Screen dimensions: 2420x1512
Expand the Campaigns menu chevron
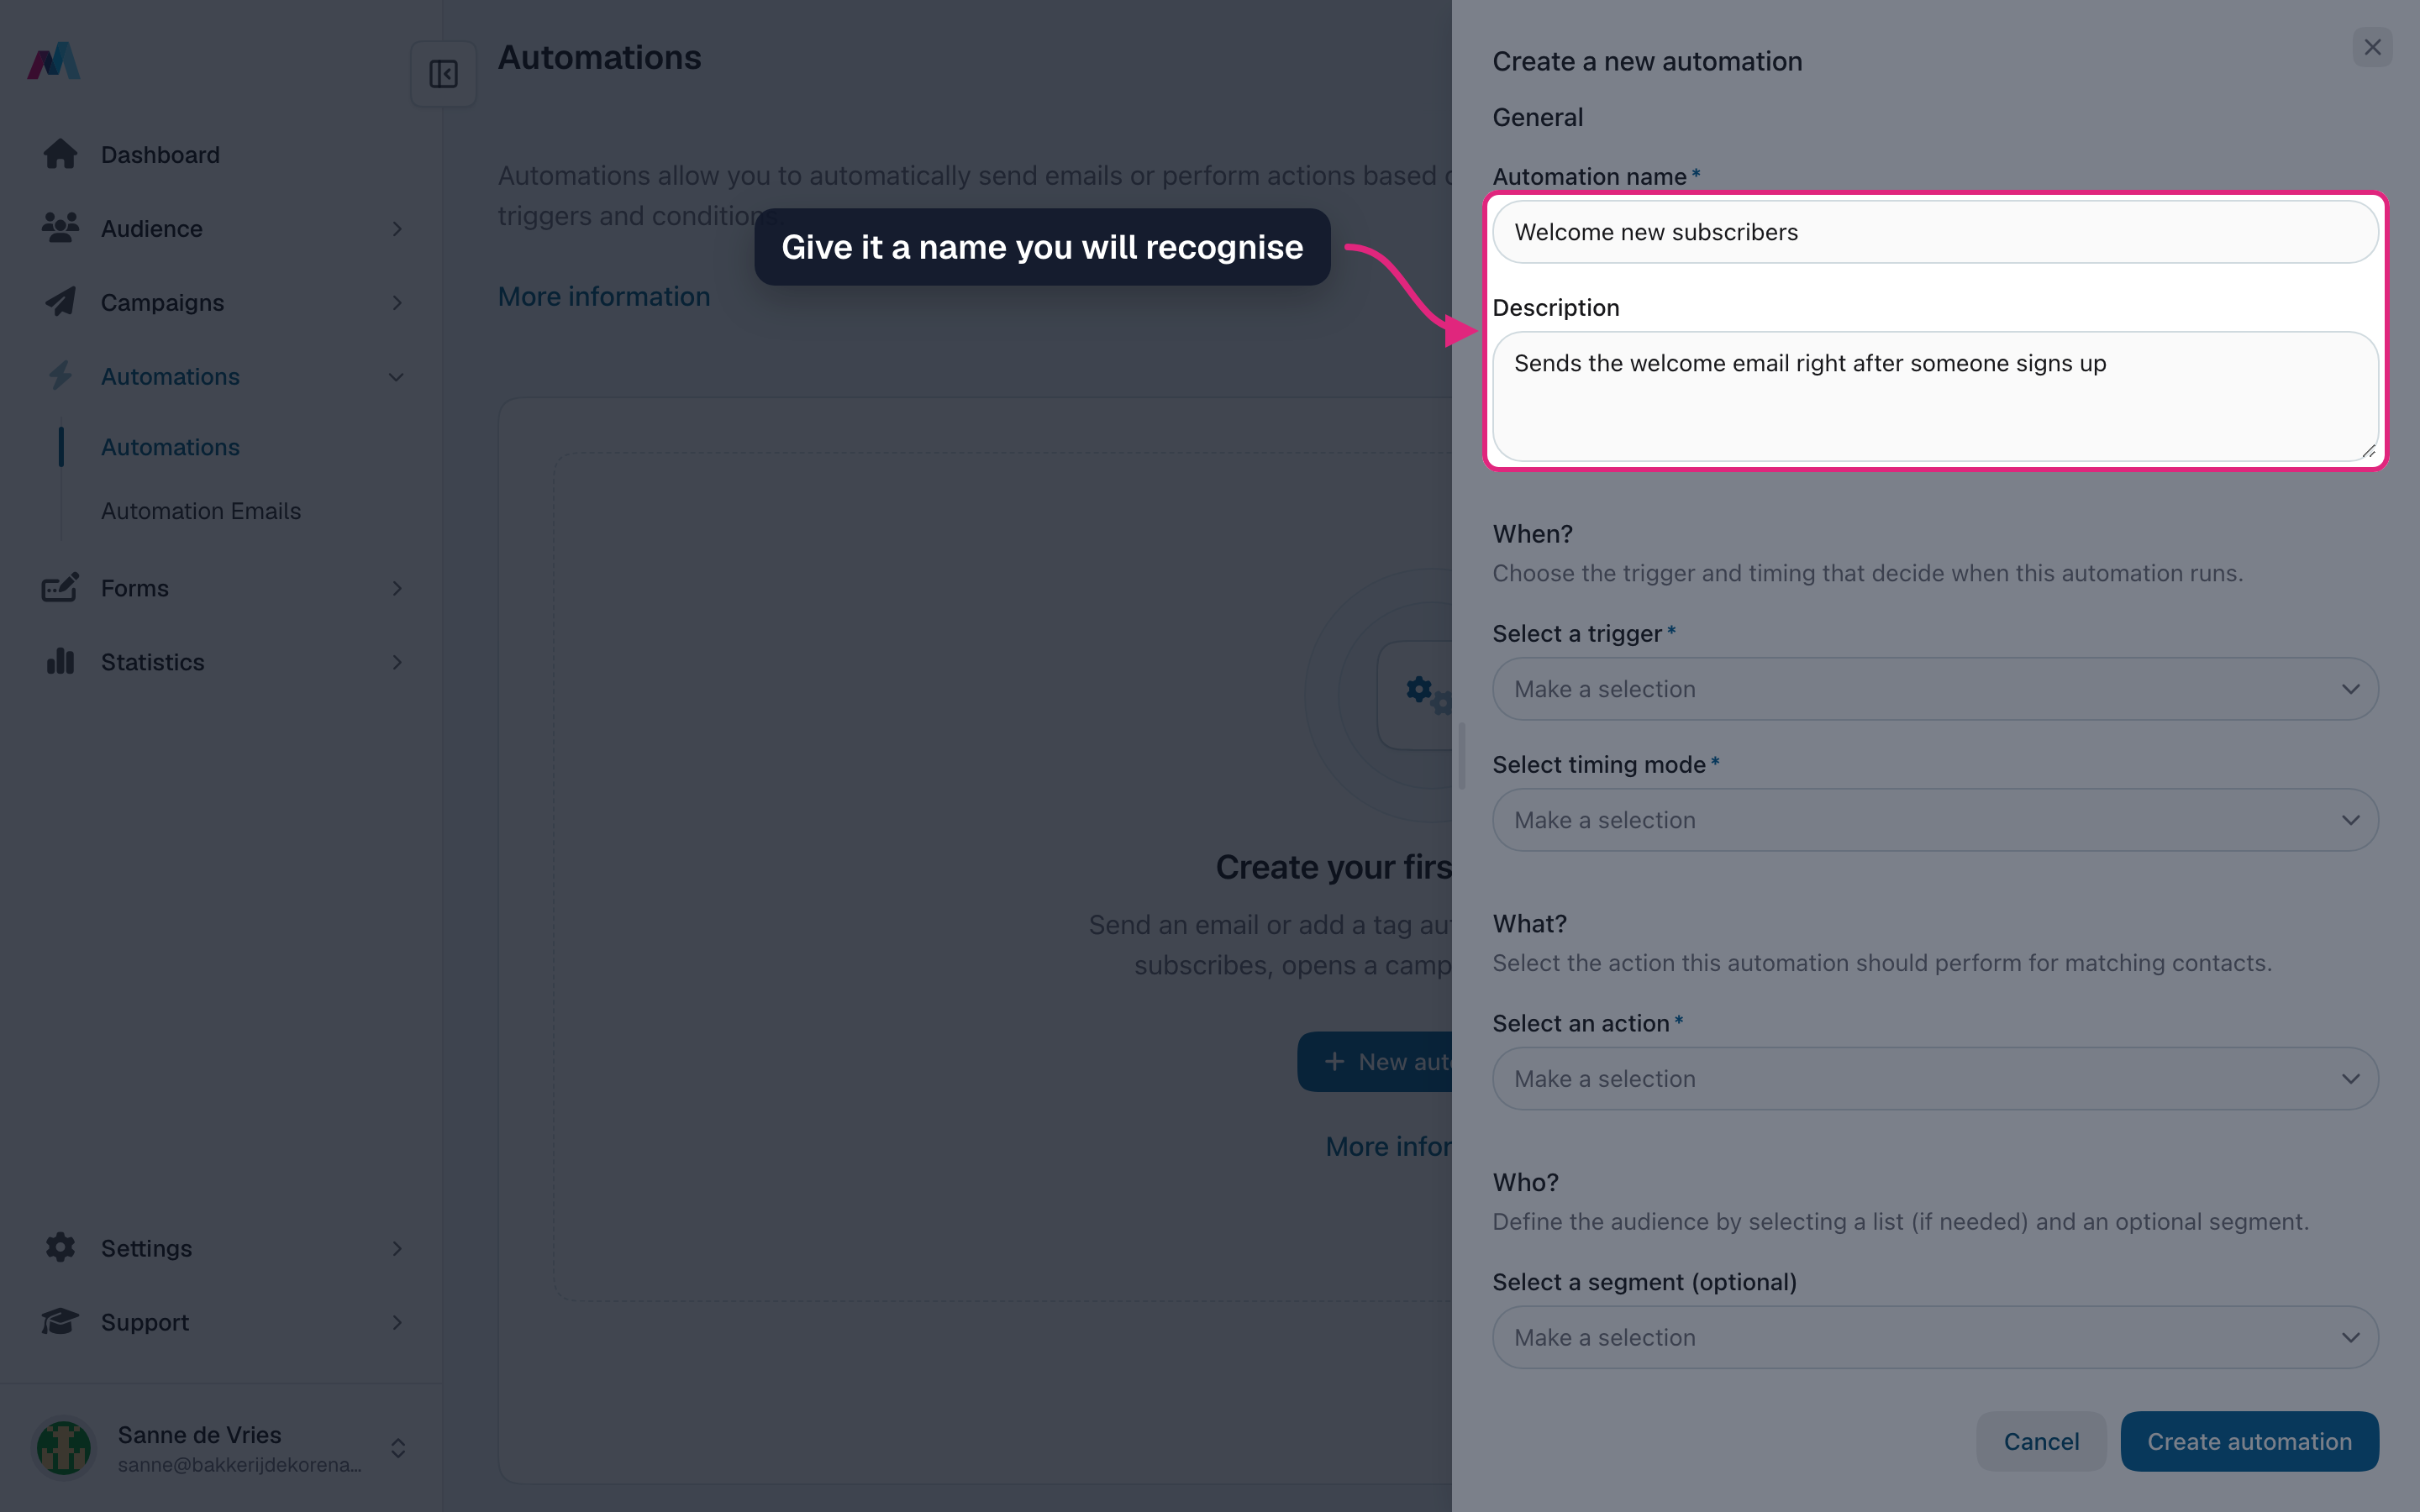(397, 303)
